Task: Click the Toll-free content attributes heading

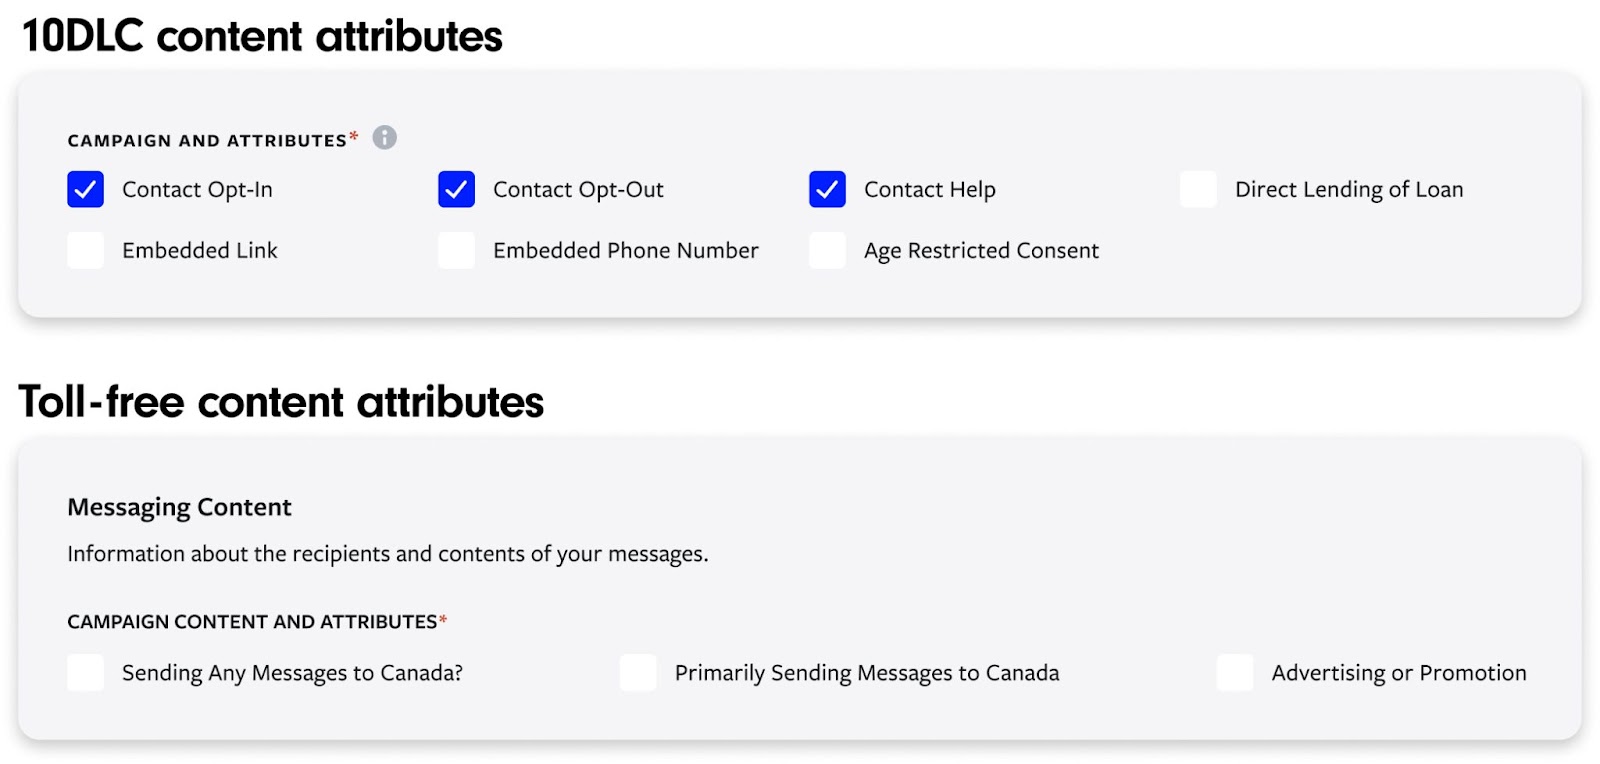Action: (281, 401)
